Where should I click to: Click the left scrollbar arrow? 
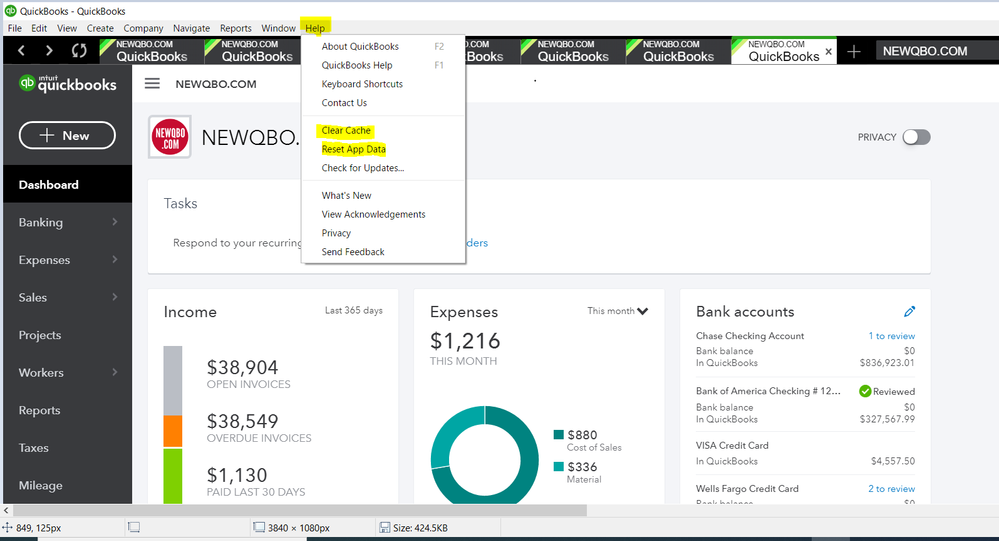click(x=6, y=510)
